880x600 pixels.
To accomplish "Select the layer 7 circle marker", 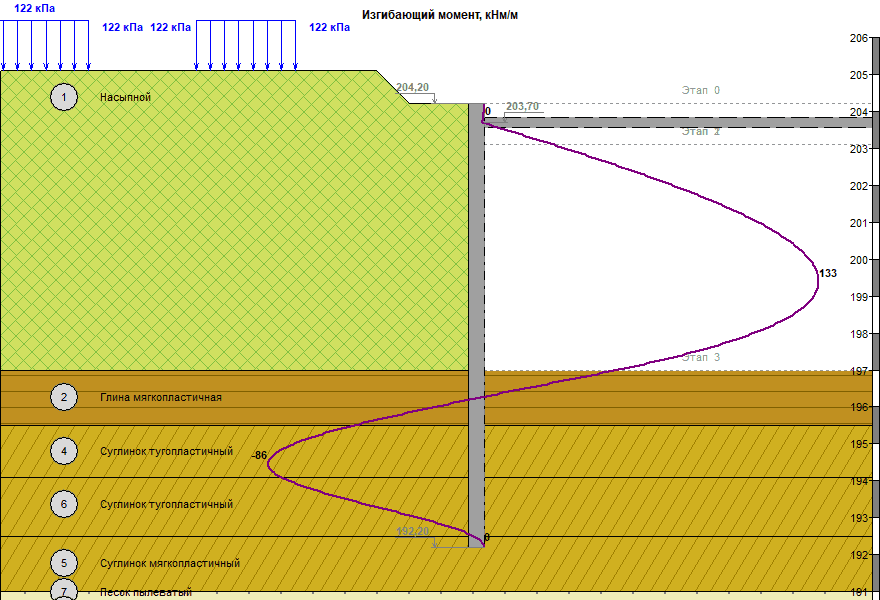I will coord(64,591).
